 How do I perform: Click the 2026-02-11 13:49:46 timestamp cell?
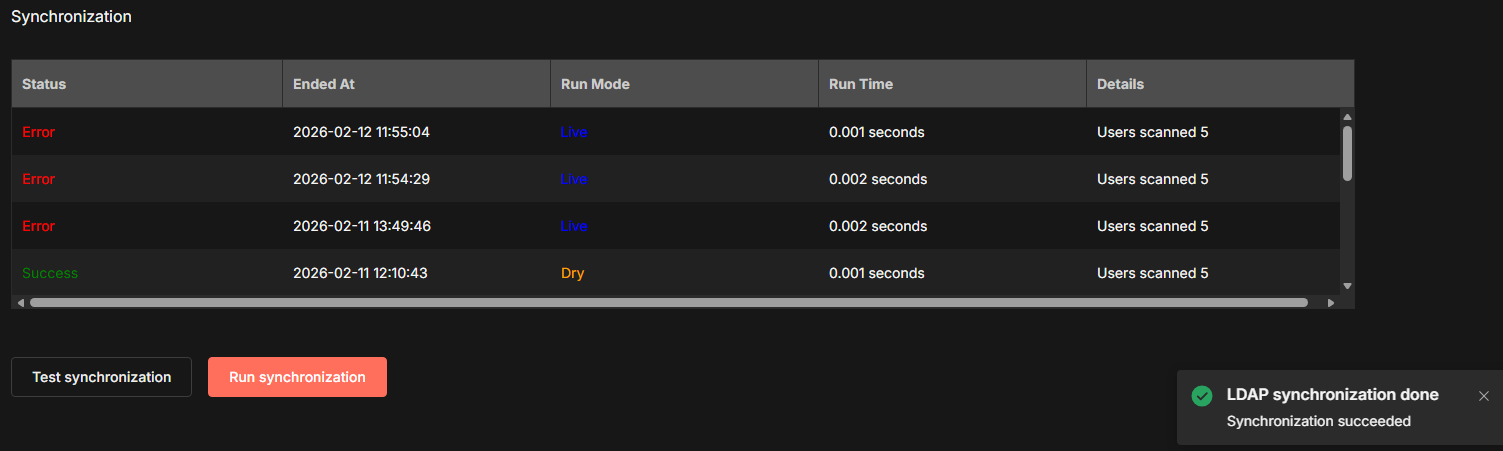362,226
